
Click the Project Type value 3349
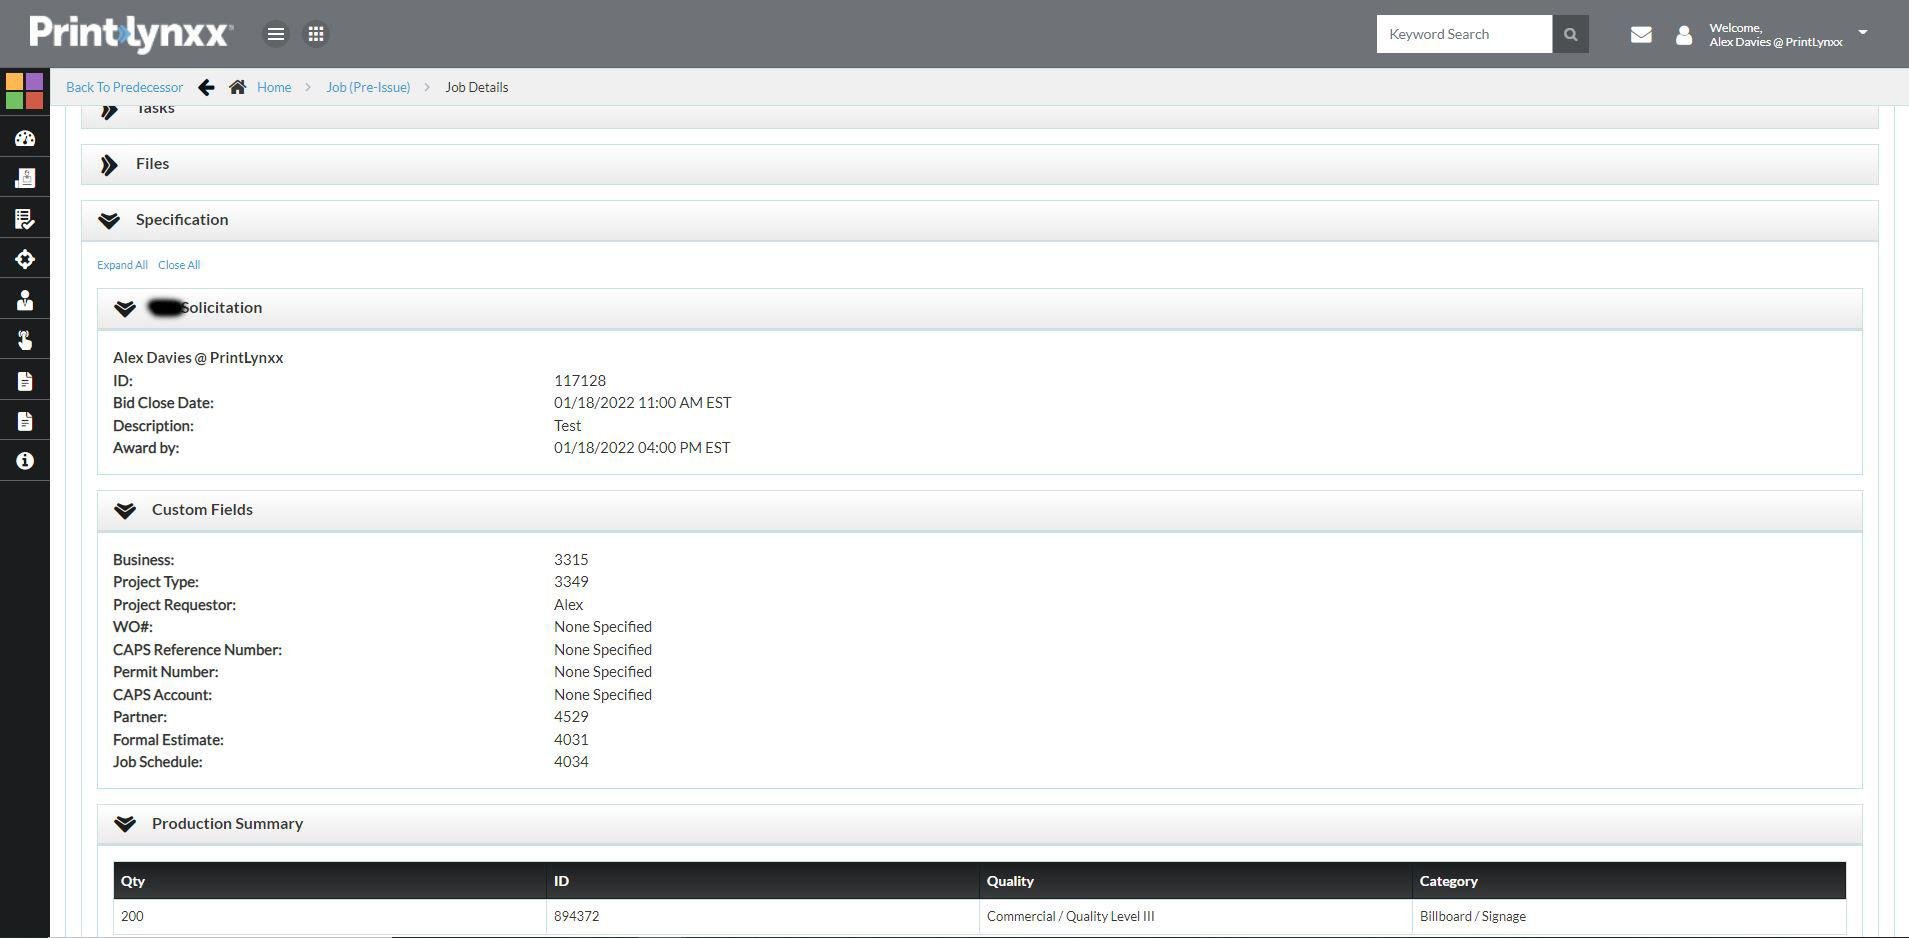[571, 582]
